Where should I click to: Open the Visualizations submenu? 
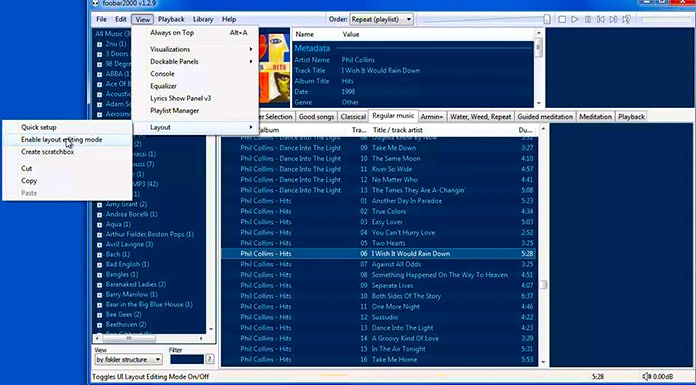pos(195,49)
